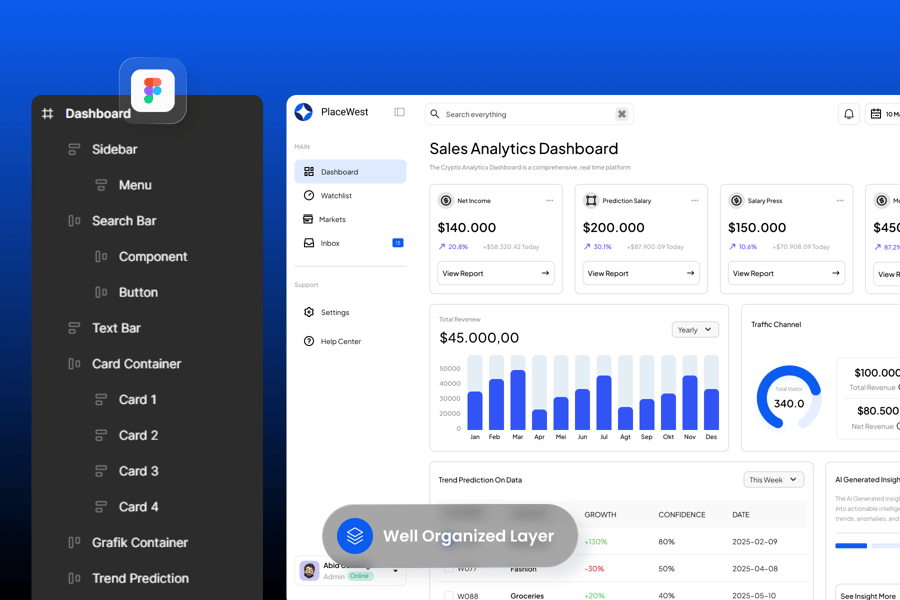This screenshot has width=900, height=600.
Task: Click View Report under Net Income
Action: point(495,273)
